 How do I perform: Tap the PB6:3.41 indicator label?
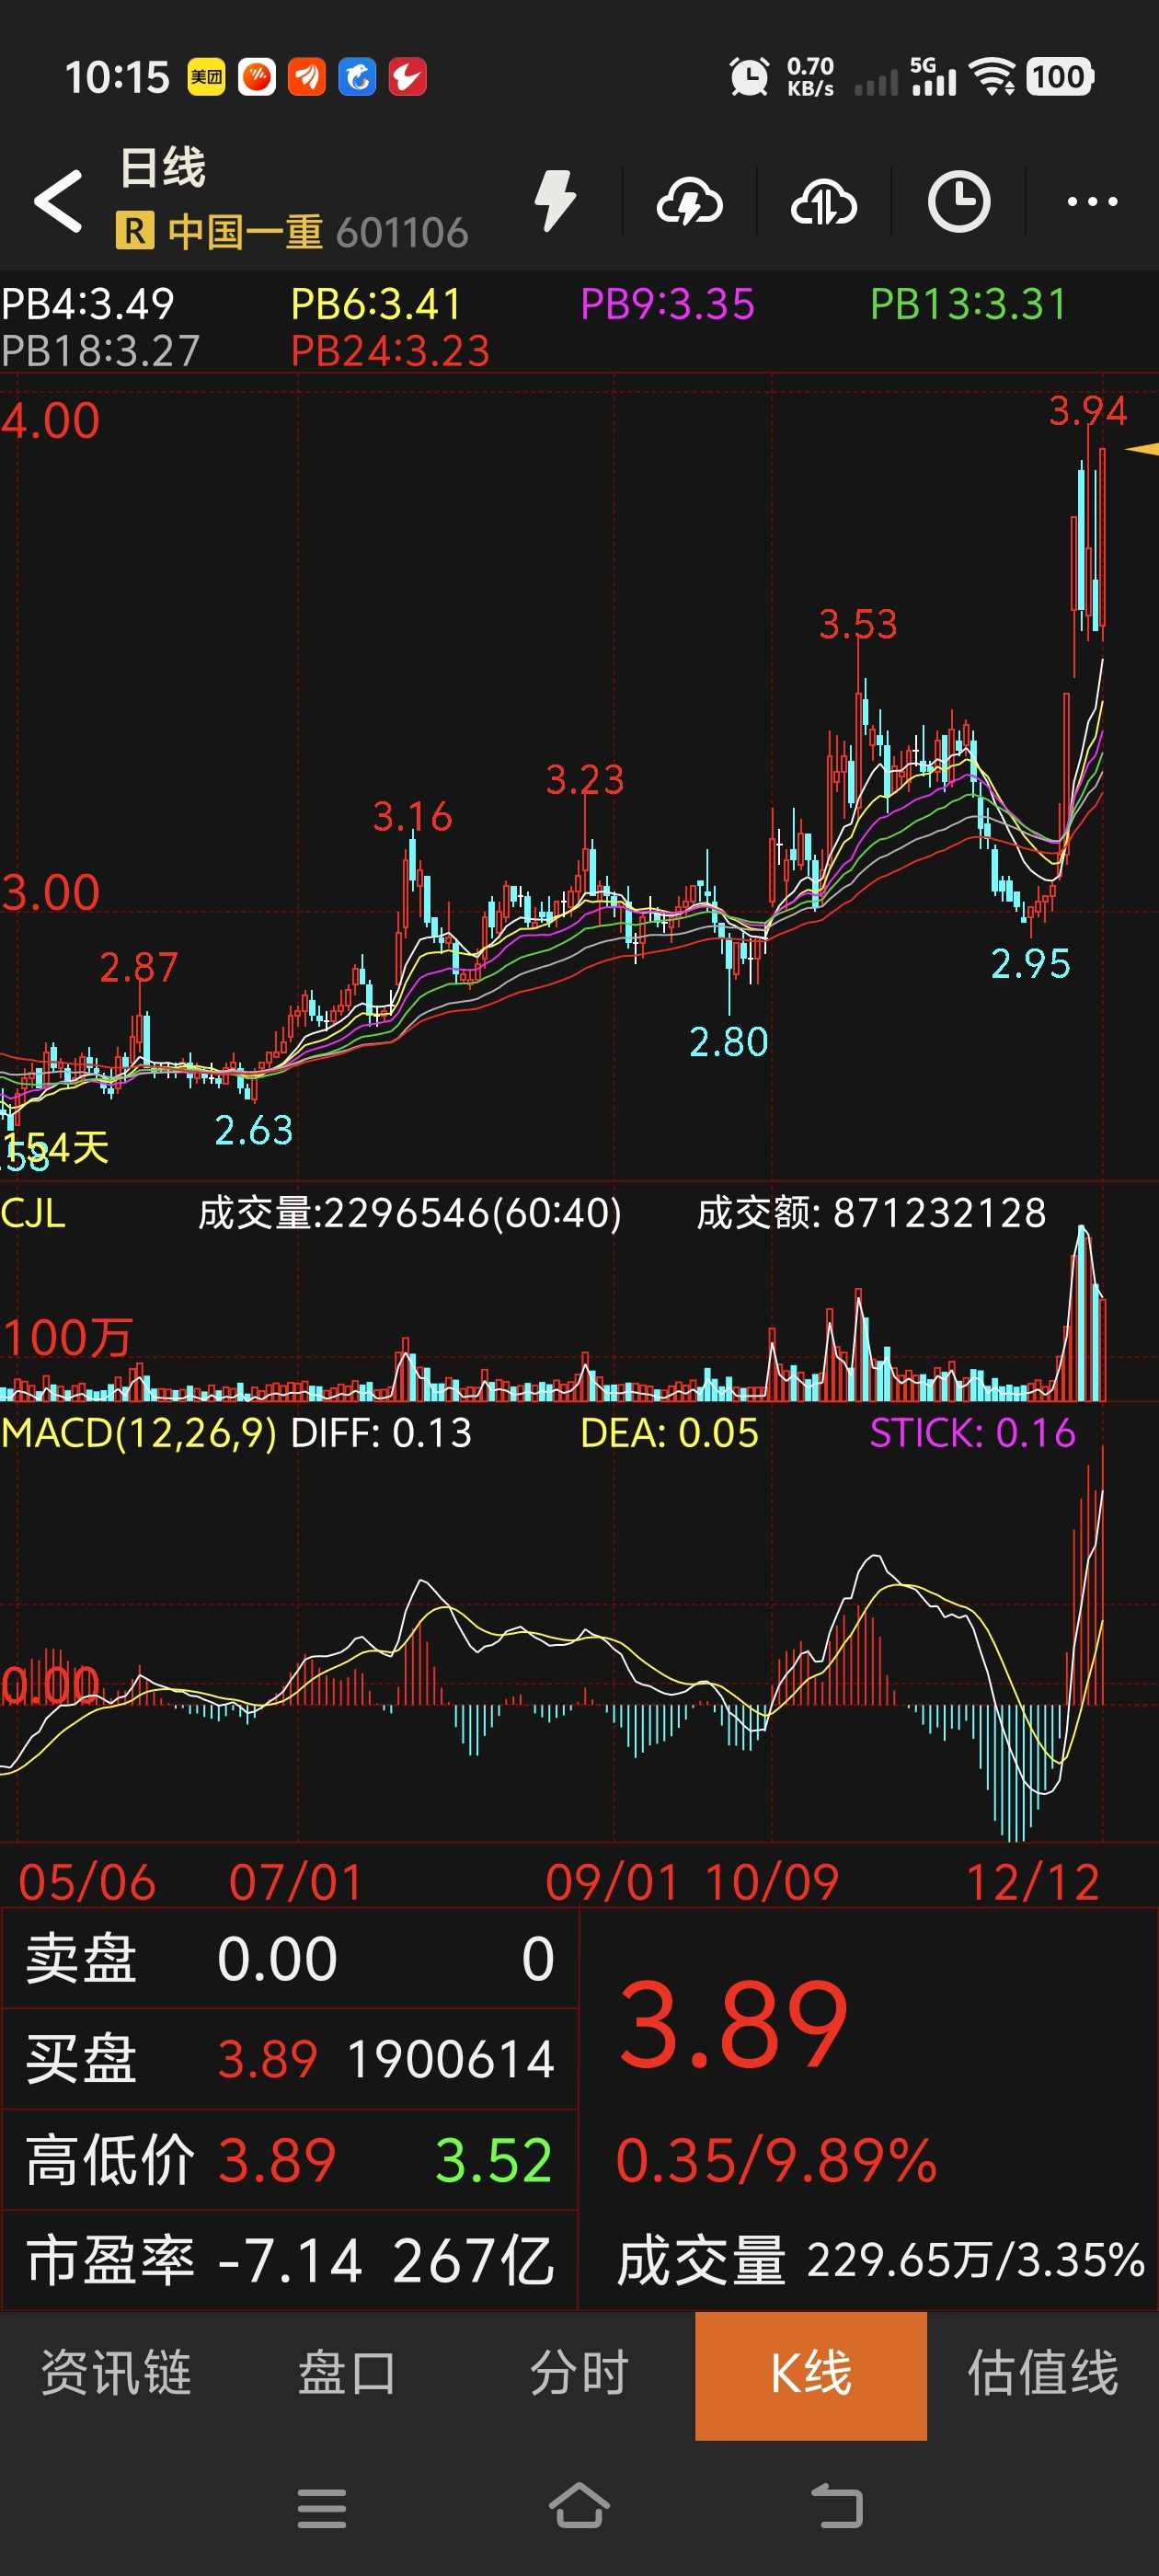pos(376,304)
